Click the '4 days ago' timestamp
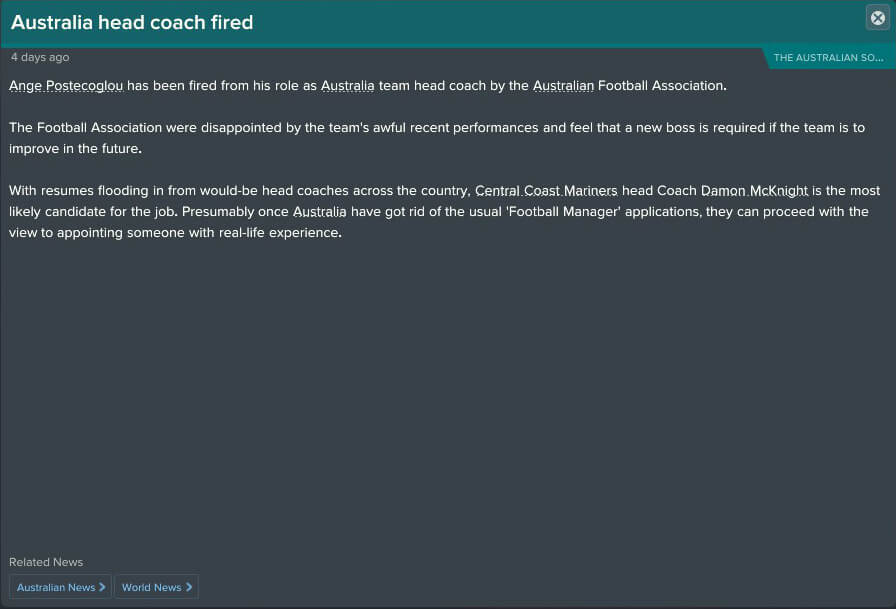896x609 pixels. click(40, 57)
